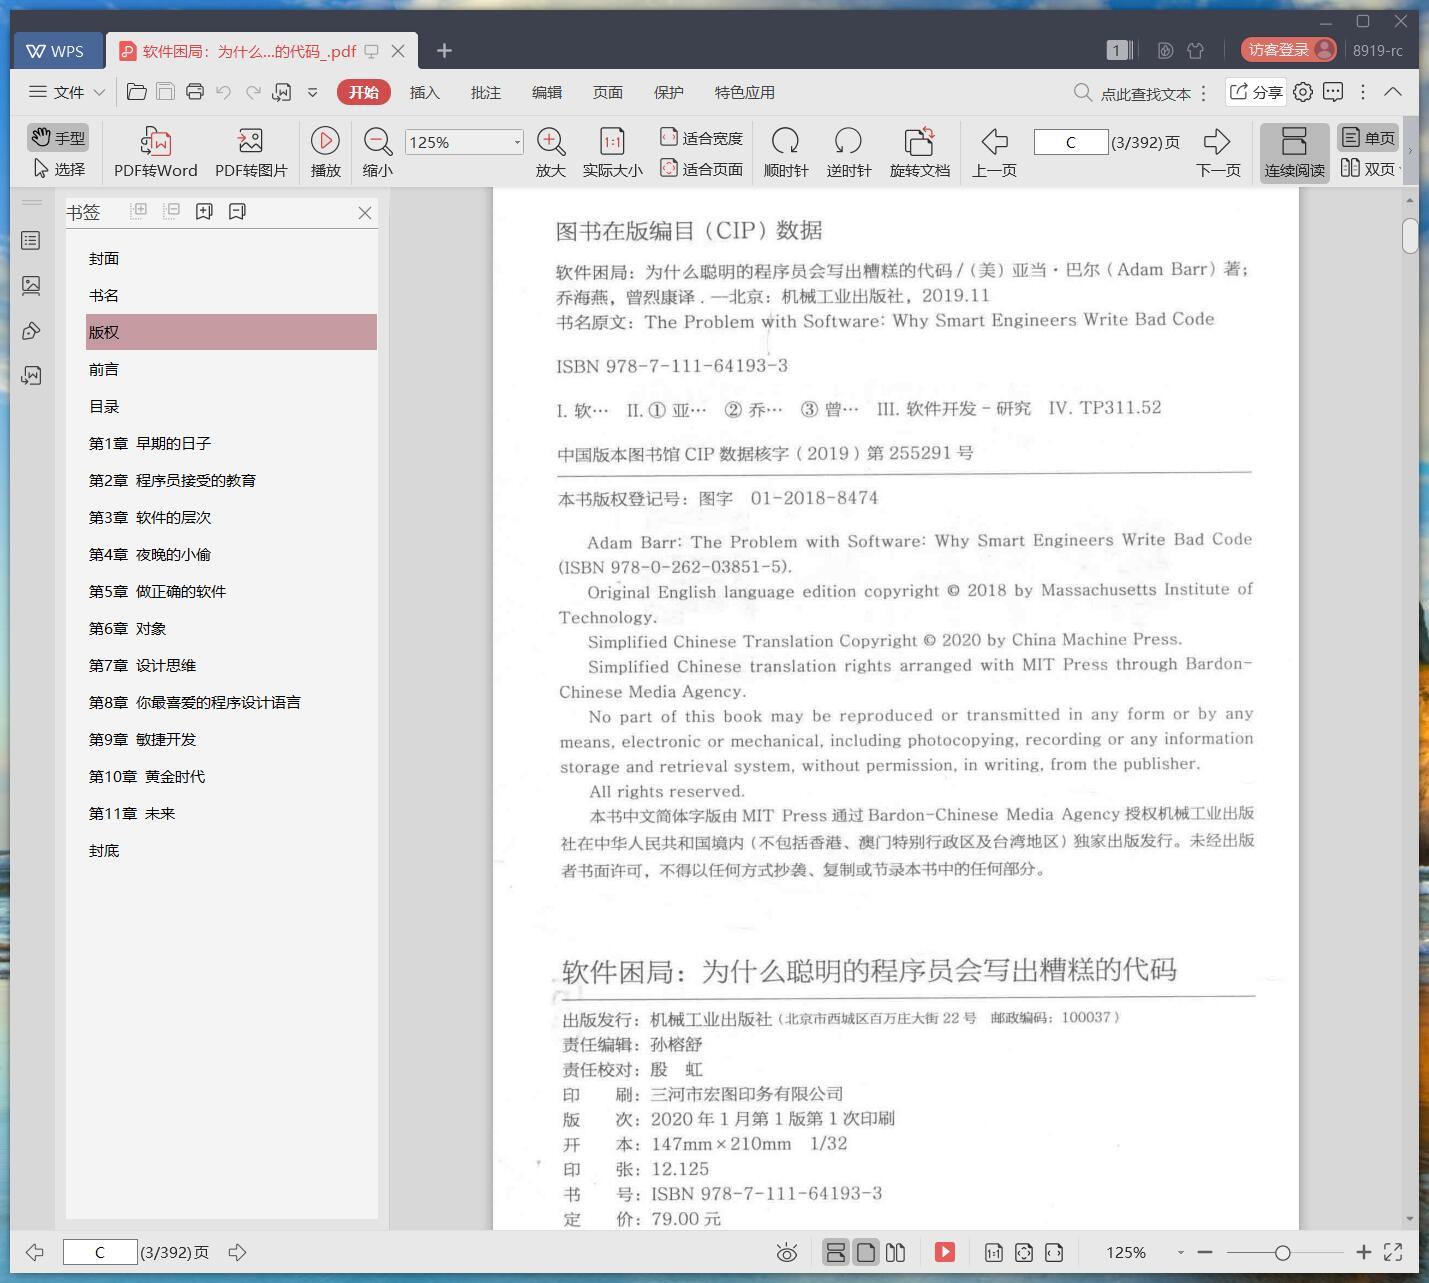Select the 保护 ribbon tab
Screen dimensions: 1429x1283
tap(669, 92)
